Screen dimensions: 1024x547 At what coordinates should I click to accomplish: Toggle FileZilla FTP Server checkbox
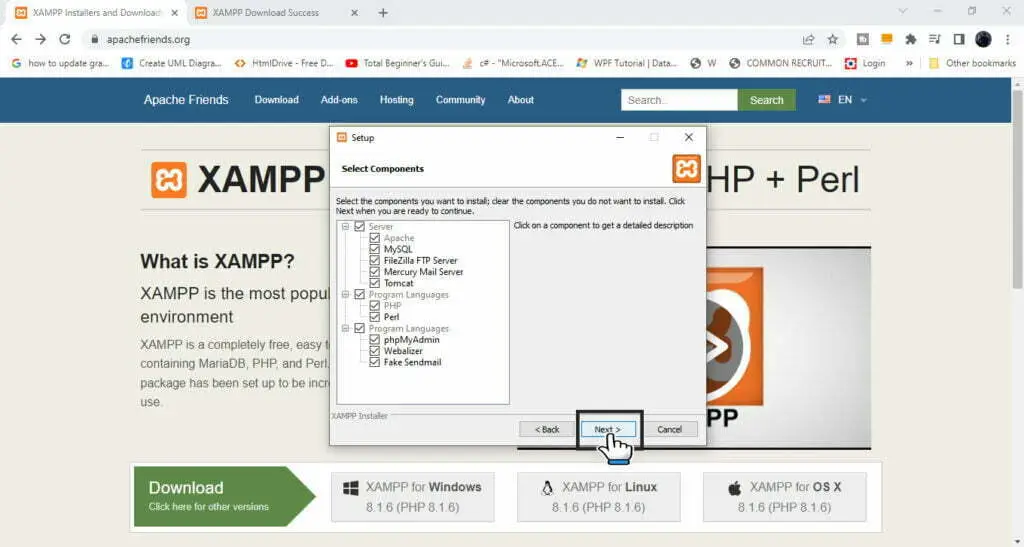pyautogui.click(x=374, y=260)
